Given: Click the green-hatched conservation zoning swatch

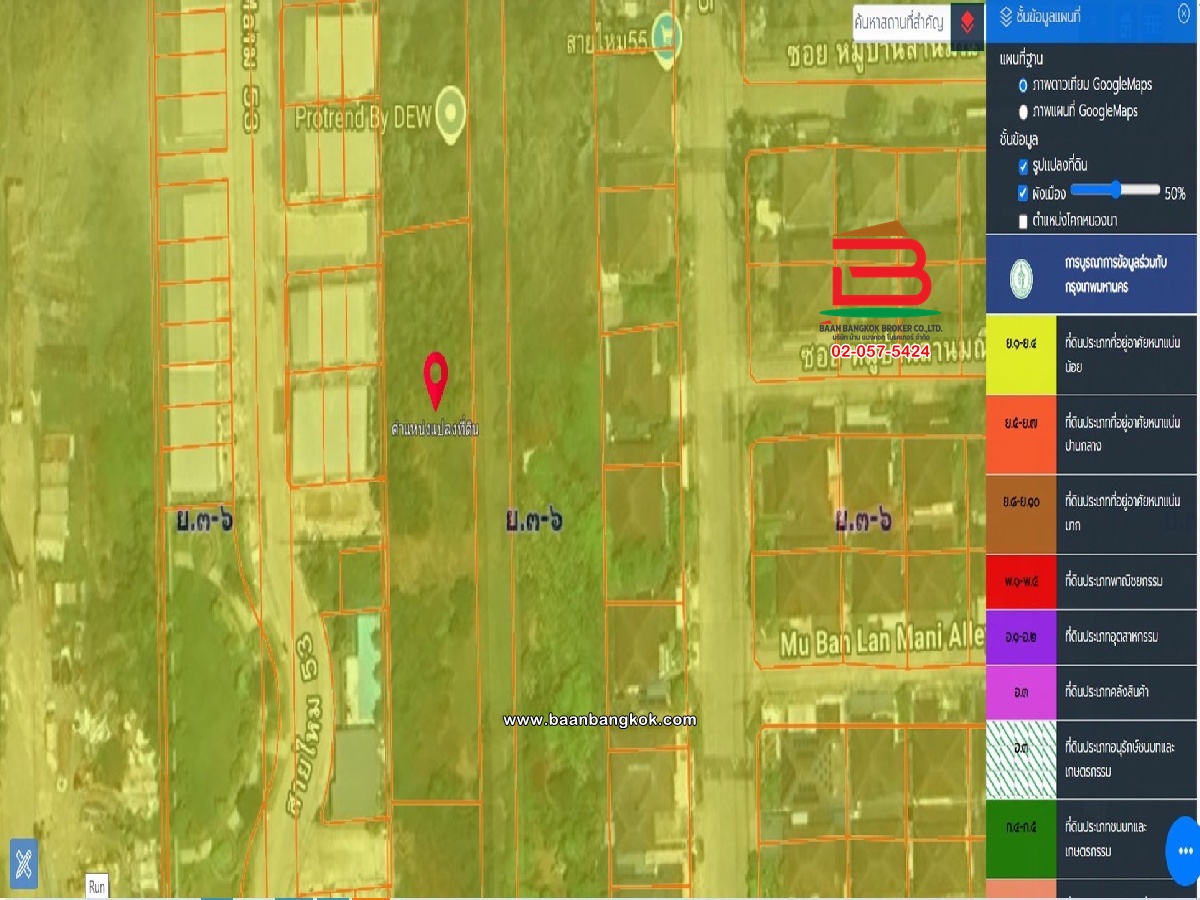Looking at the screenshot, I should click(x=1021, y=759).
